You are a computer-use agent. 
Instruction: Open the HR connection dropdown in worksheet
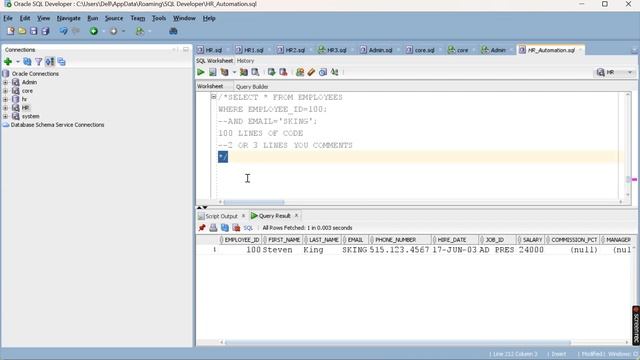point(630,72)
